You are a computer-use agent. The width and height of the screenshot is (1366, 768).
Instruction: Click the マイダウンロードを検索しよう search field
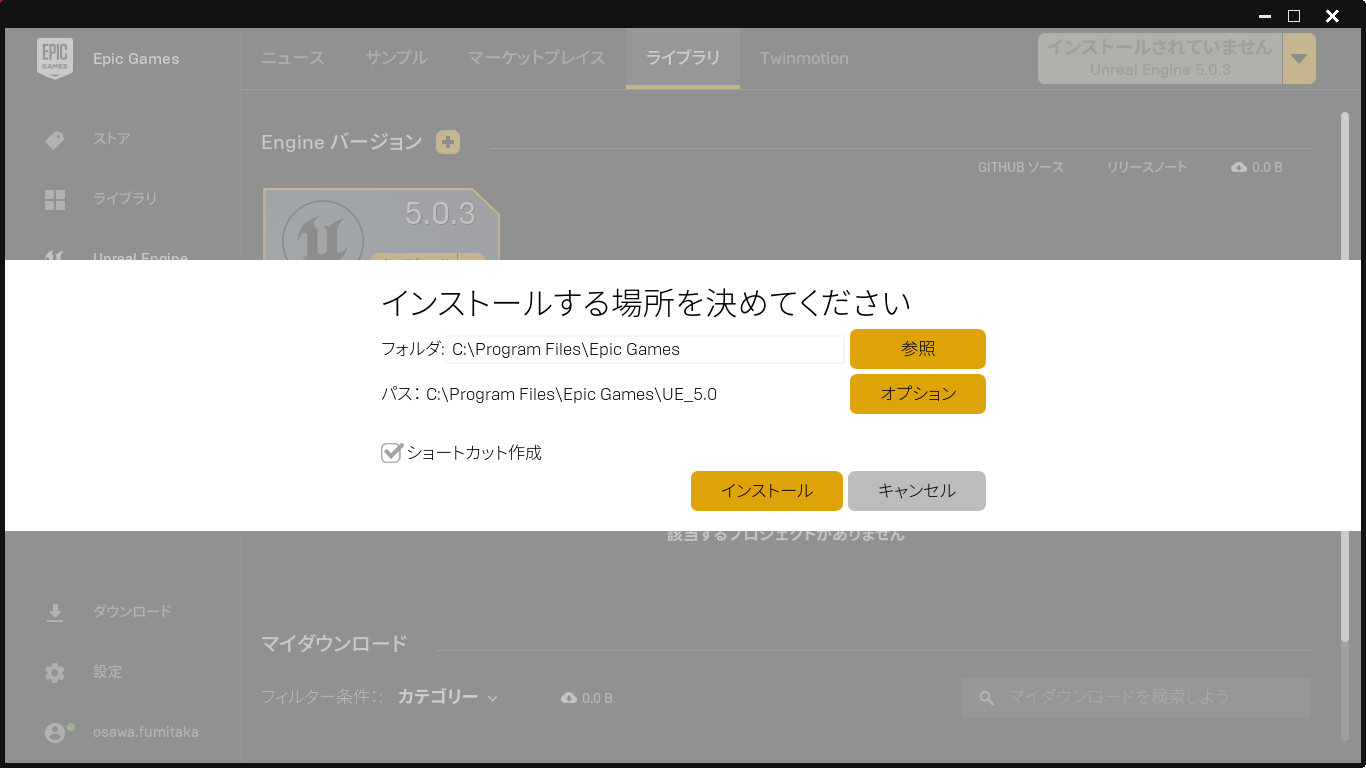coord(1136,697)
